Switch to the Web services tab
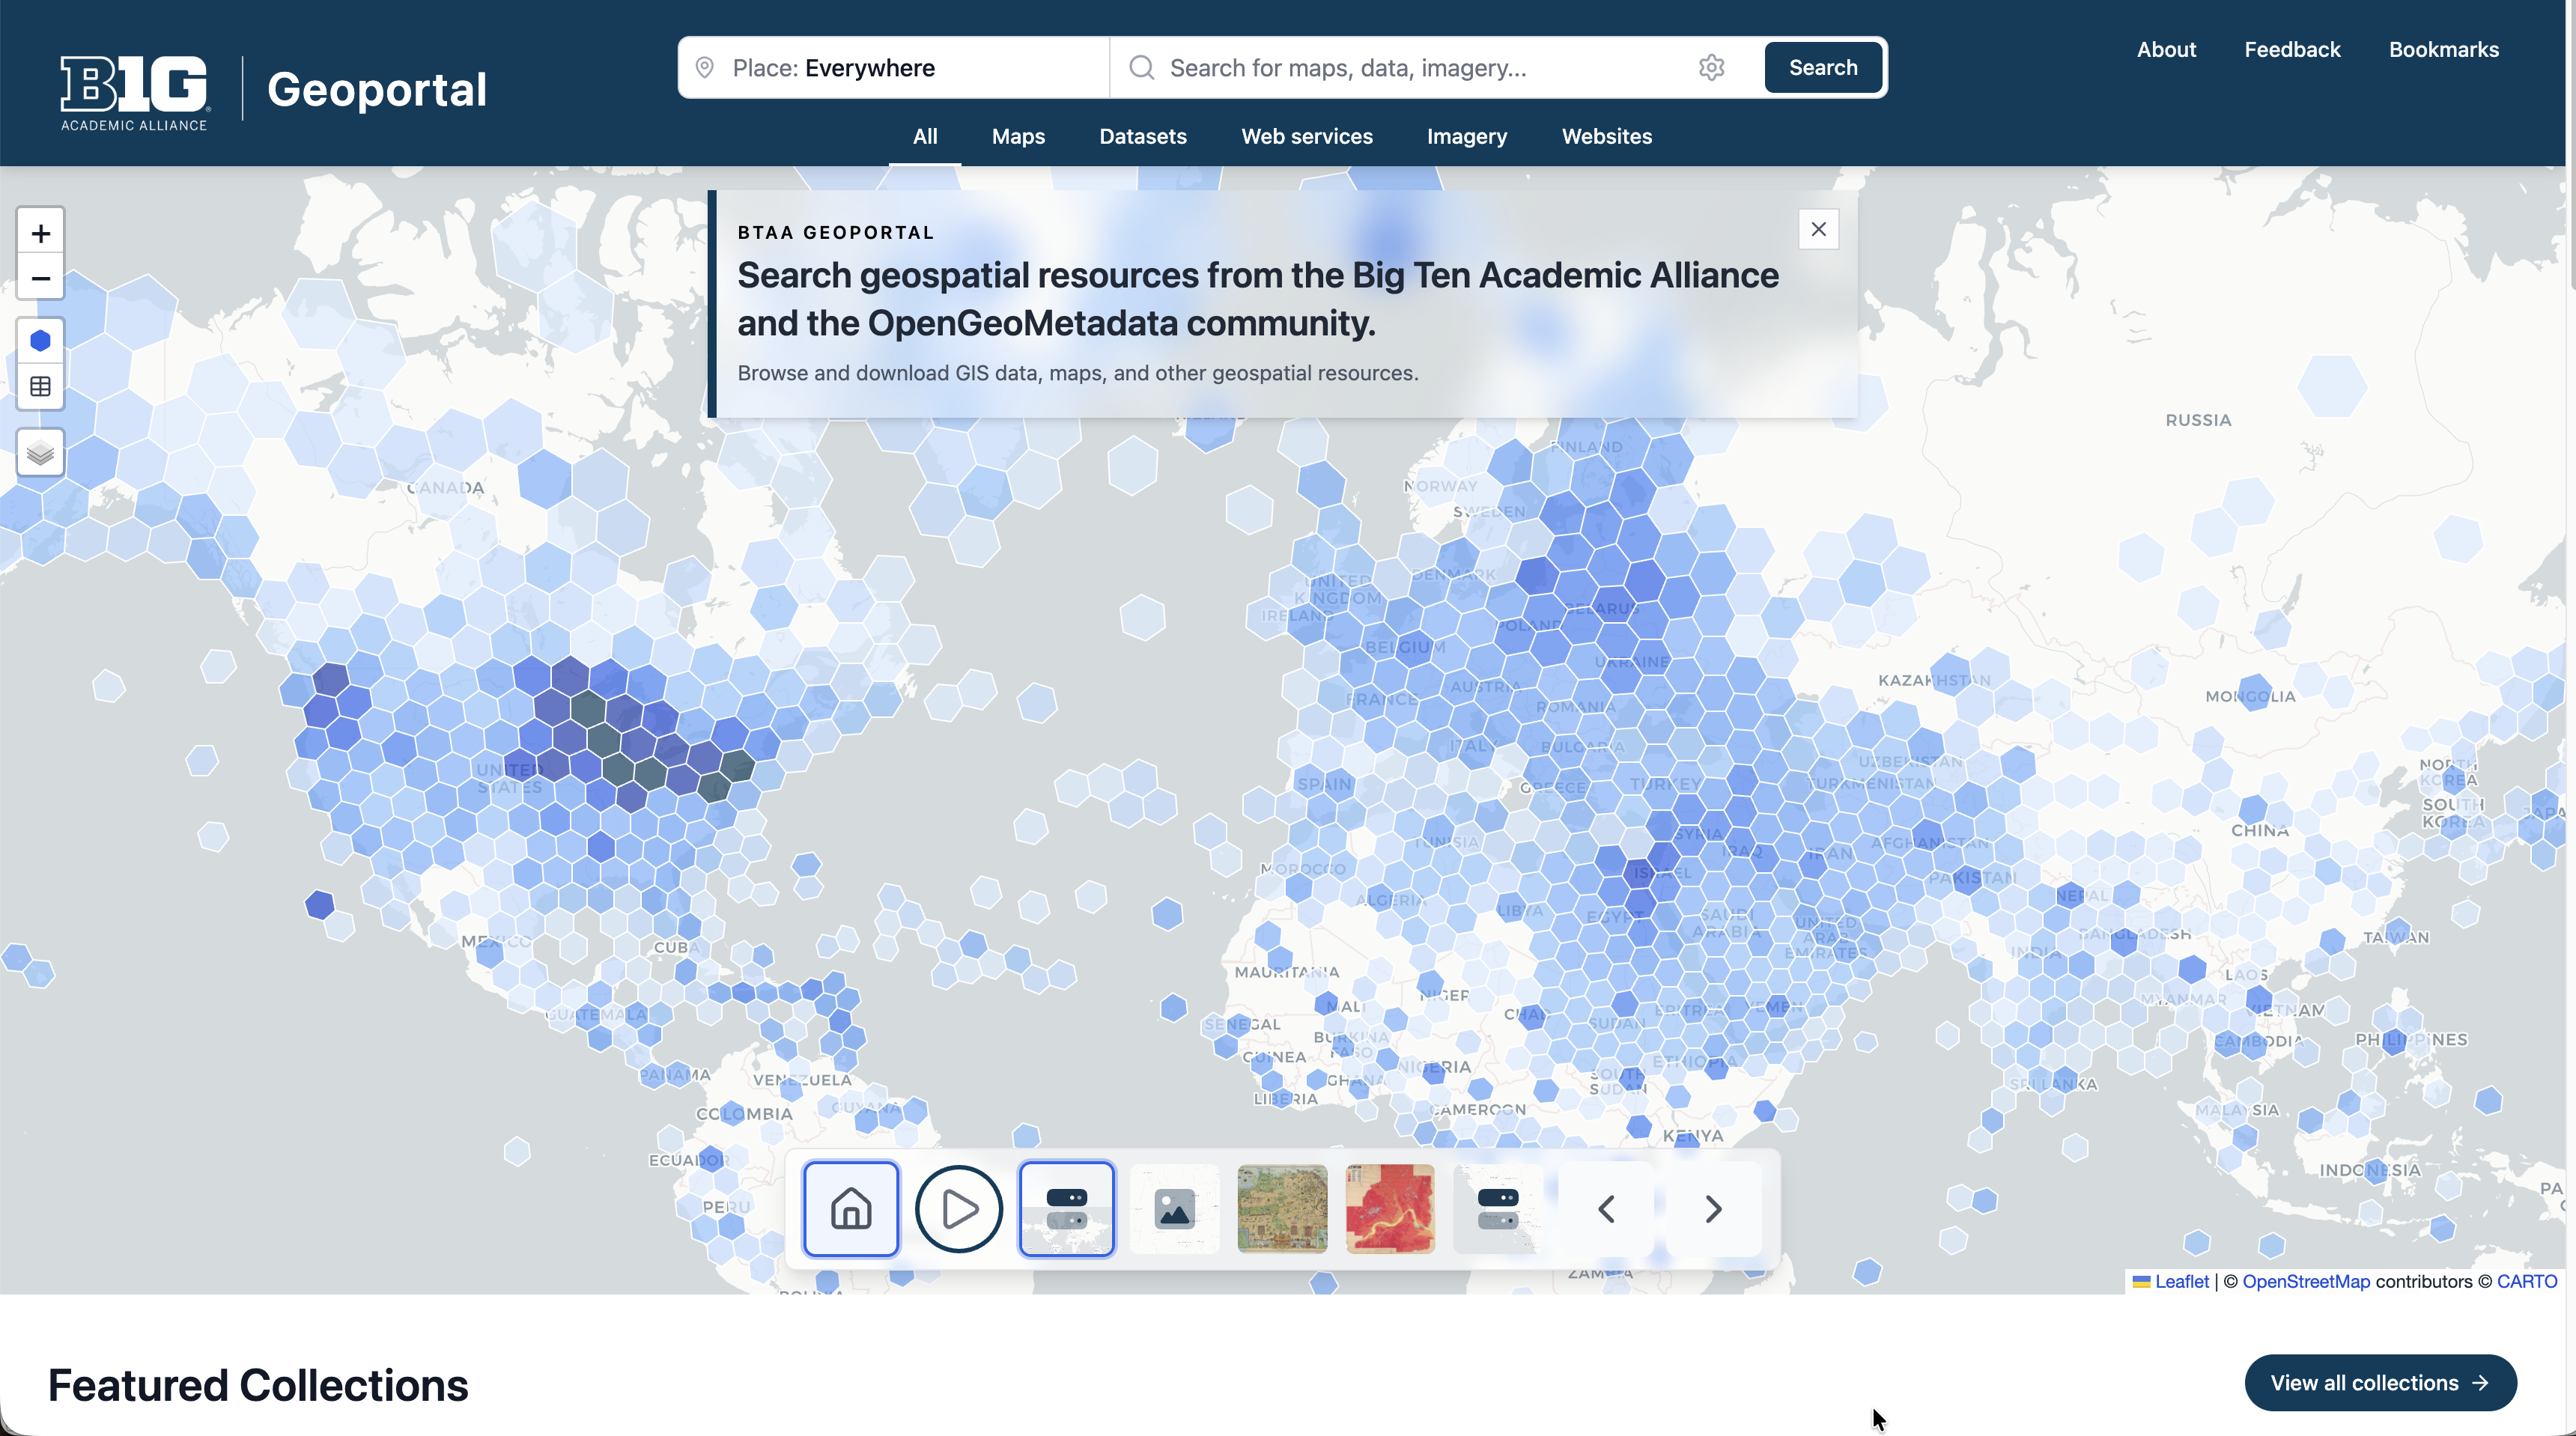This screenshot has width=2576, height=1436. pos(1306,137)
